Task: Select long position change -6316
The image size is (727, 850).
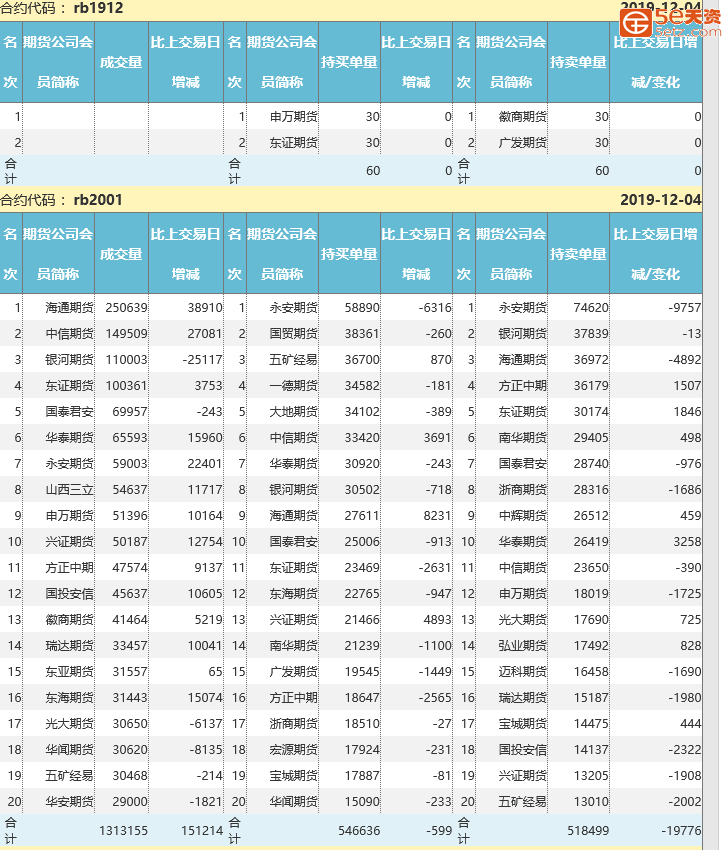Action: tap(435, 308)
